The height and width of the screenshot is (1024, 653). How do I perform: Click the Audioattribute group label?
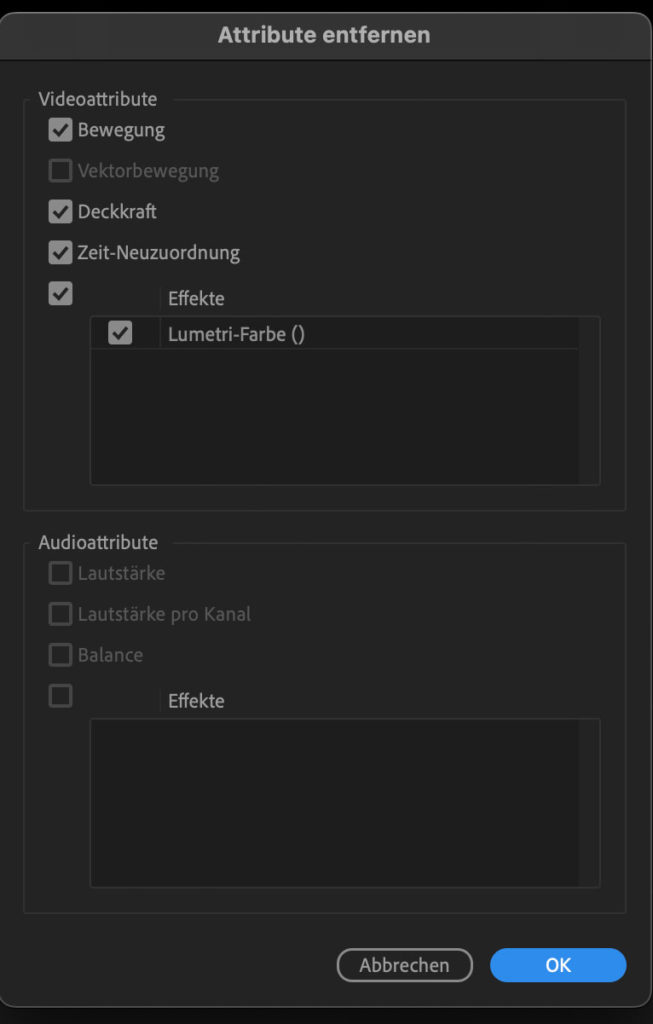tap(98, 543)
